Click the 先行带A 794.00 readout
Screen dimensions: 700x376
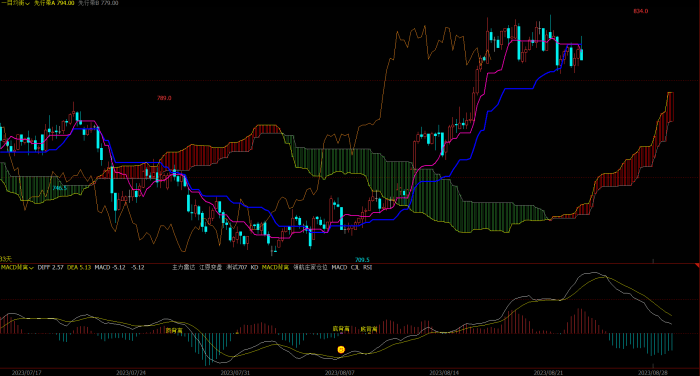pyautogui.click(x=54, y=3)
